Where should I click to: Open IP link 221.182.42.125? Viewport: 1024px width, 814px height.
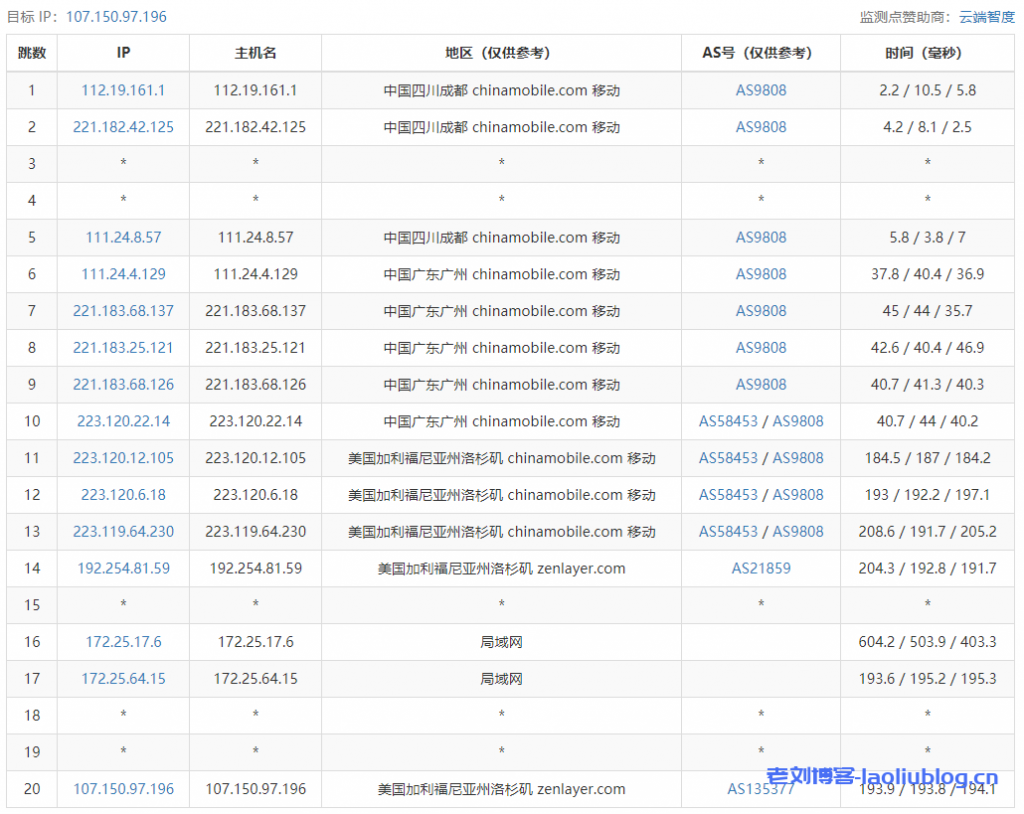click(x=123, y=127)
